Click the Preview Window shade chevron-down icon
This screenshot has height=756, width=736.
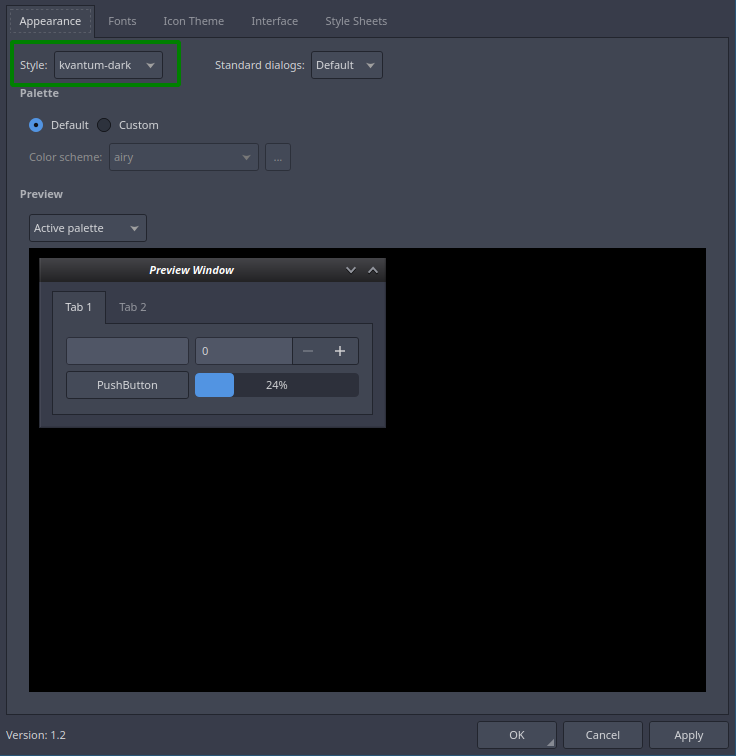(351, 270)
